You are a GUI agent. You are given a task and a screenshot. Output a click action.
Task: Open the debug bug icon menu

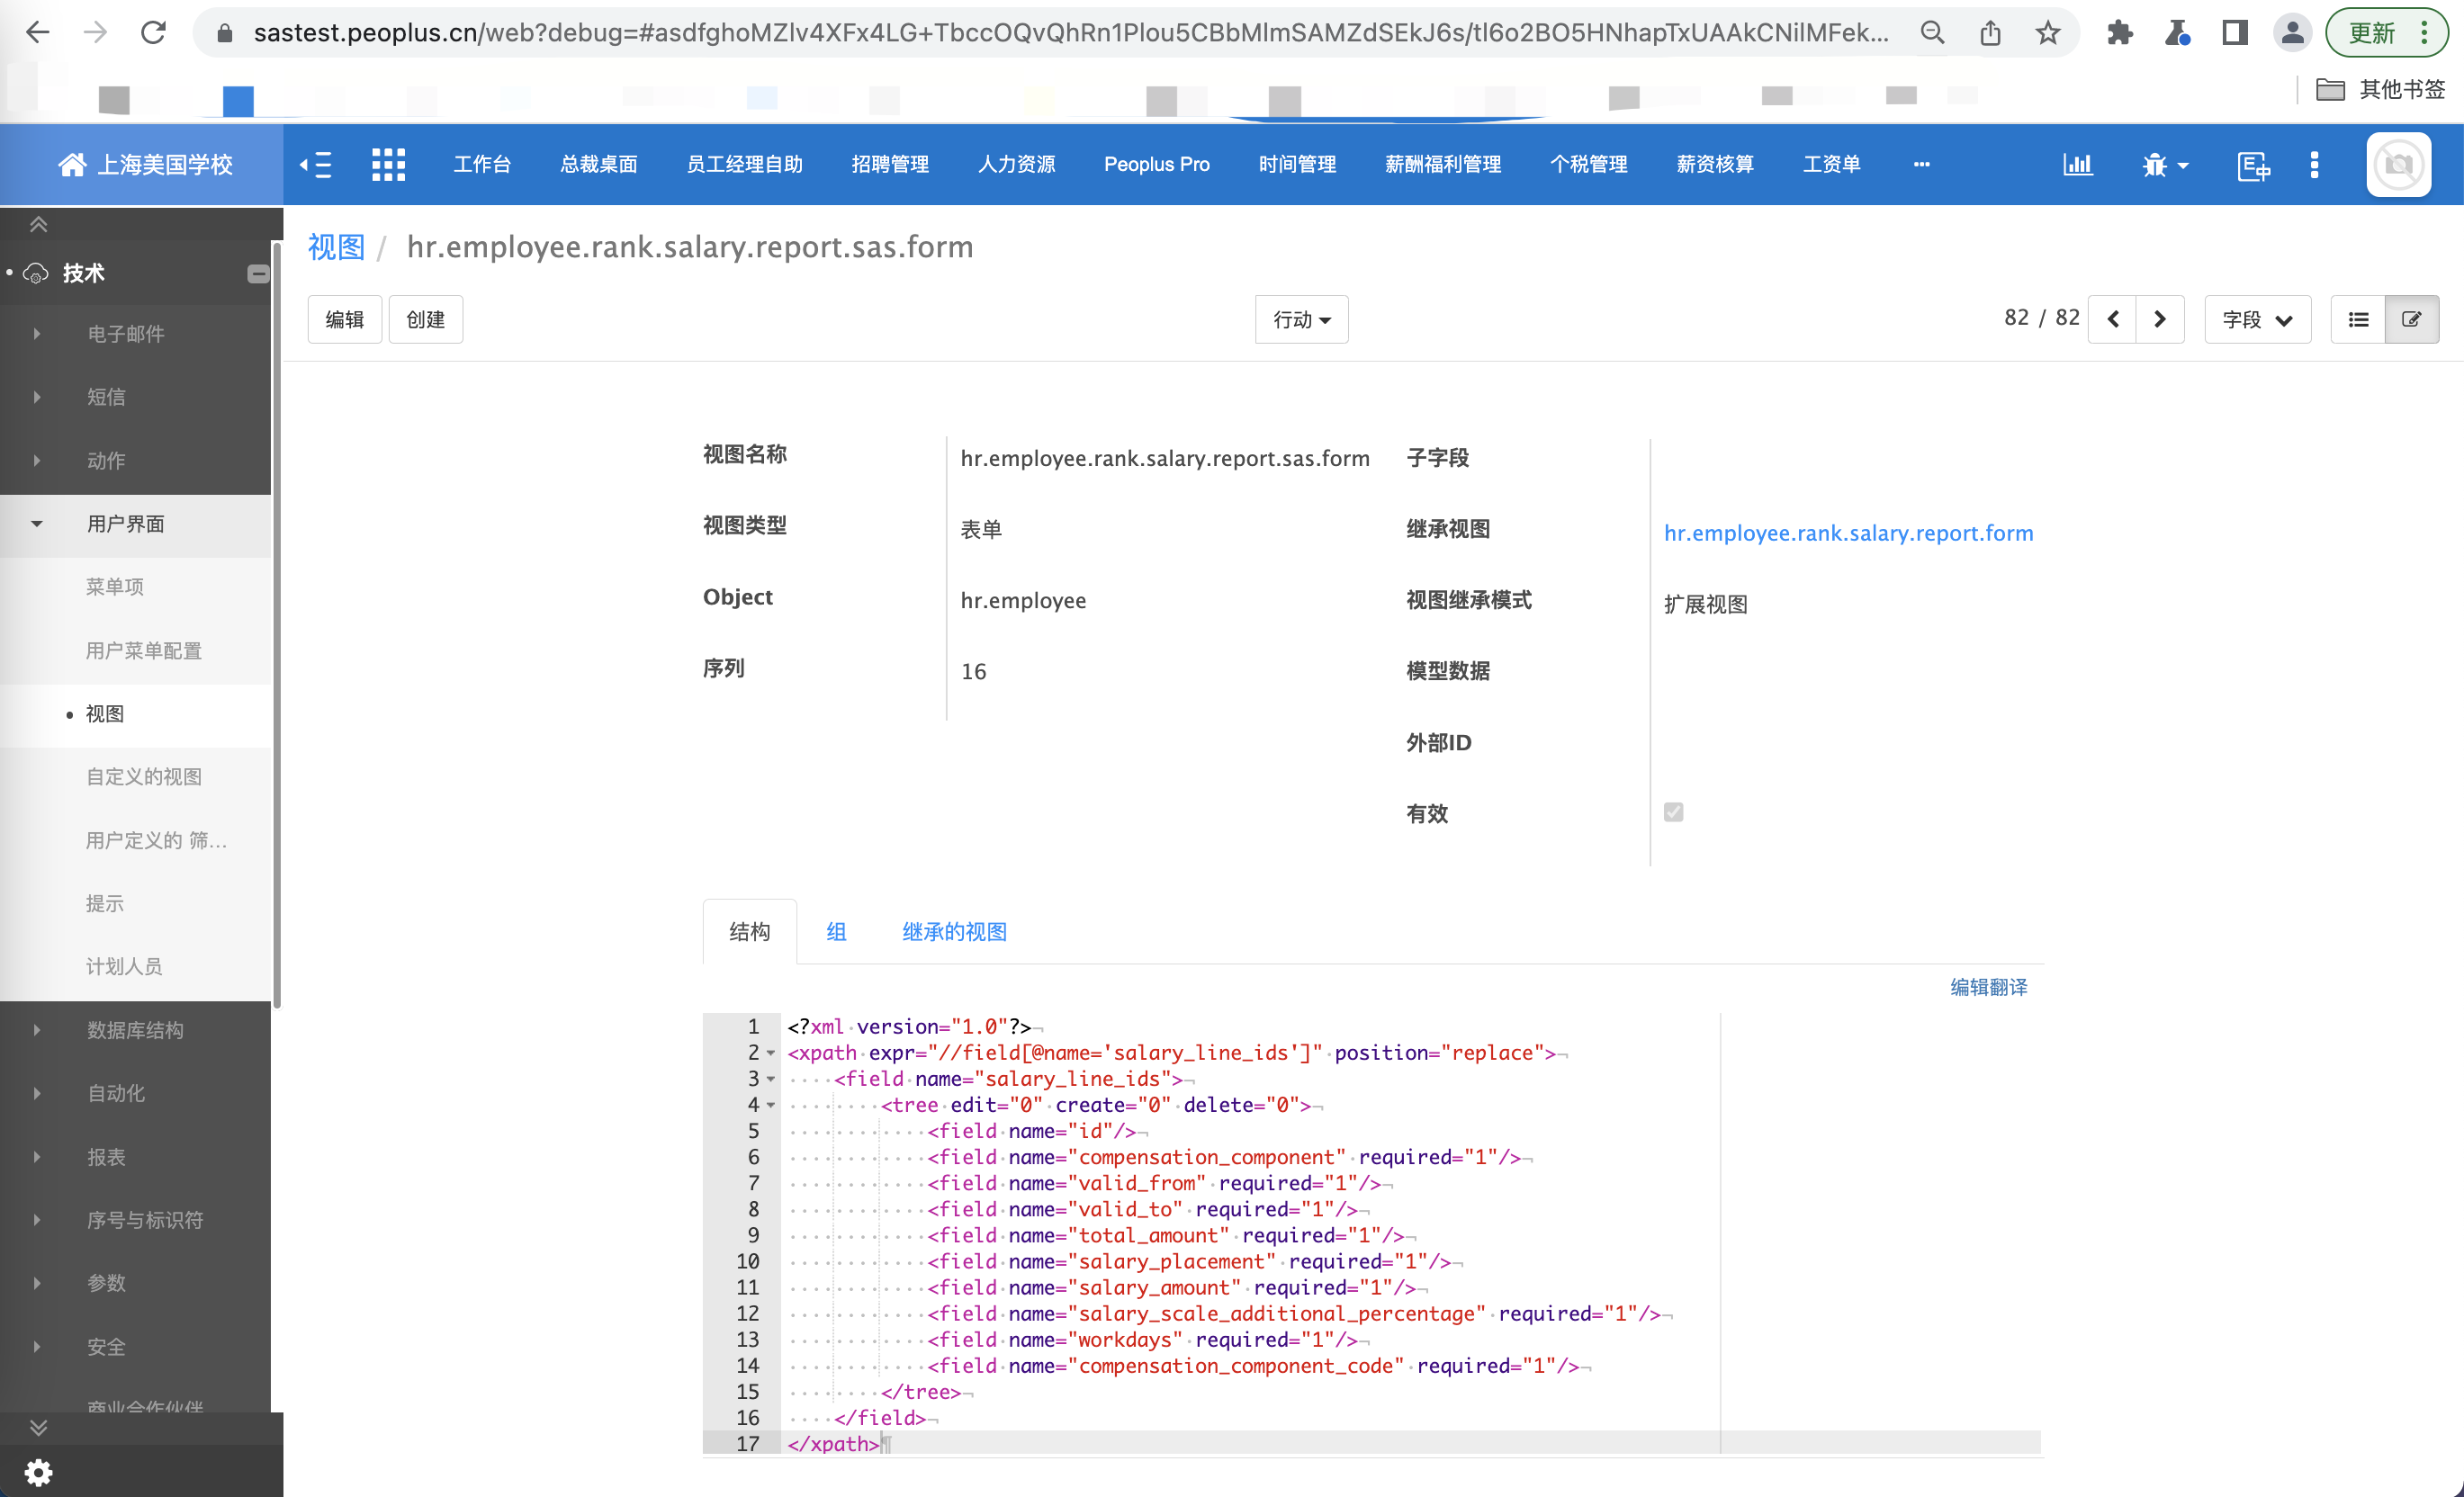(x=2165, y=164)
